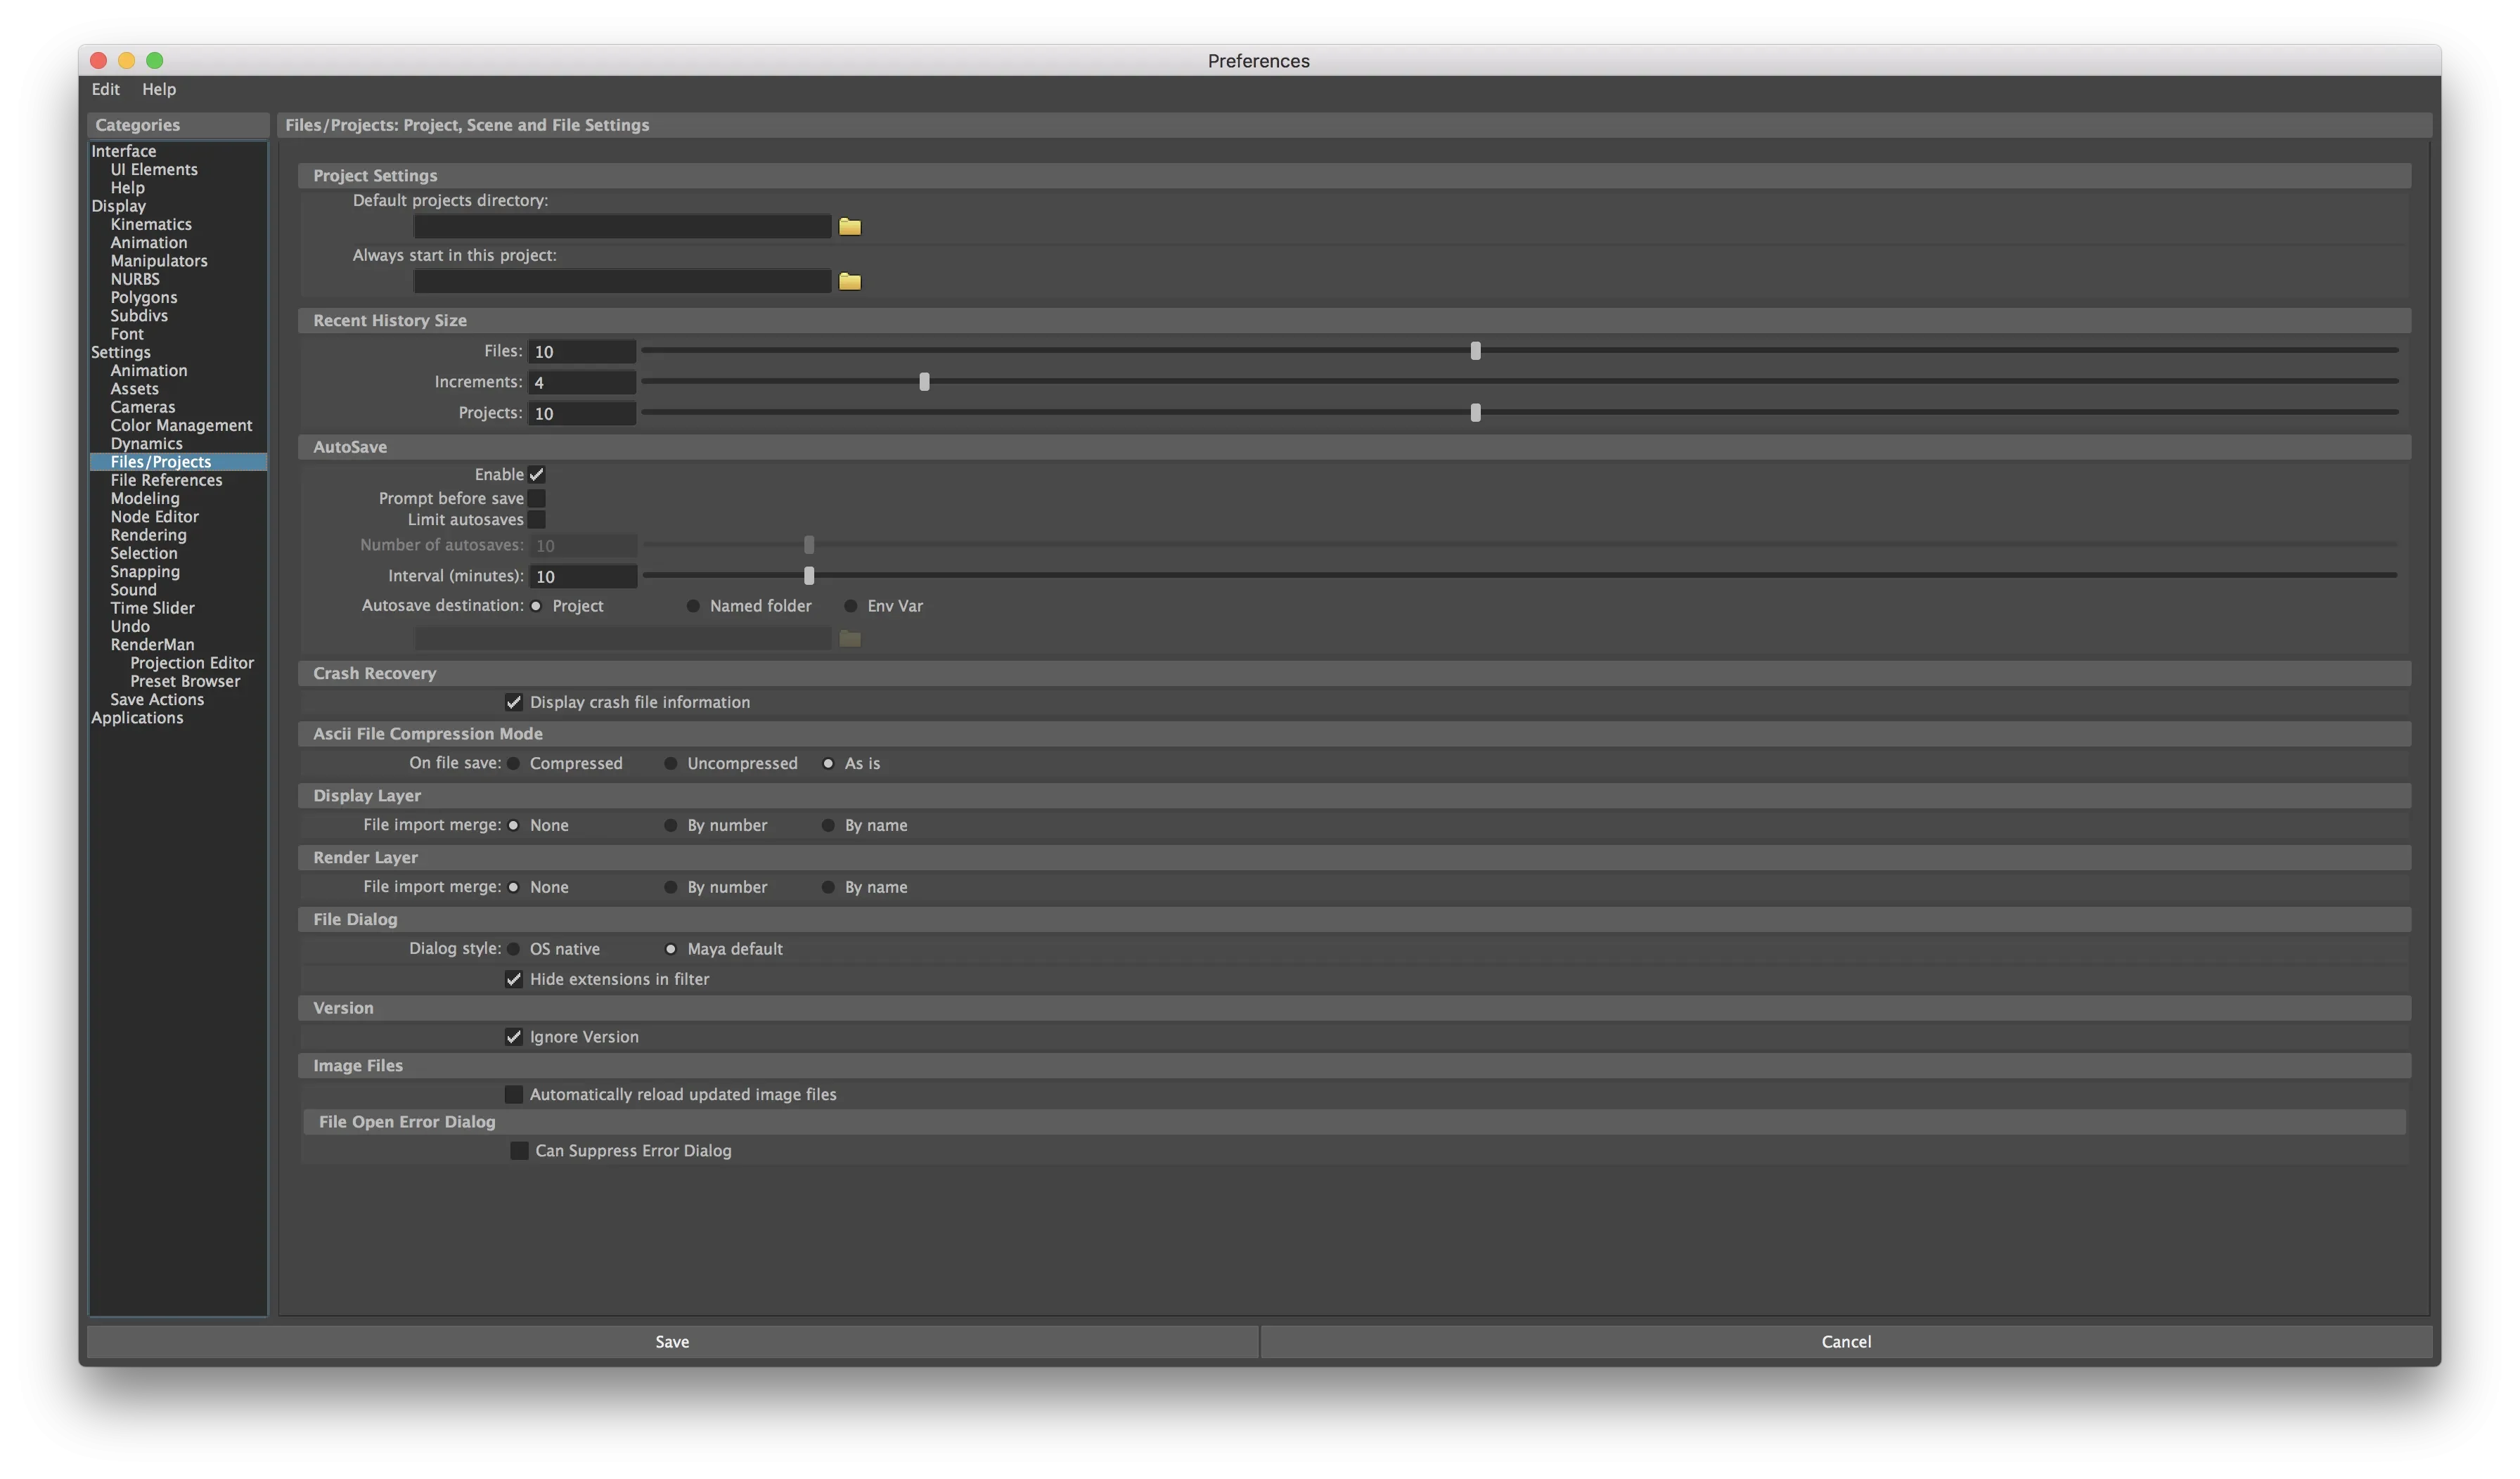
Task: Check Can Suppress Error Dialog
Action: pos(519,1151)
